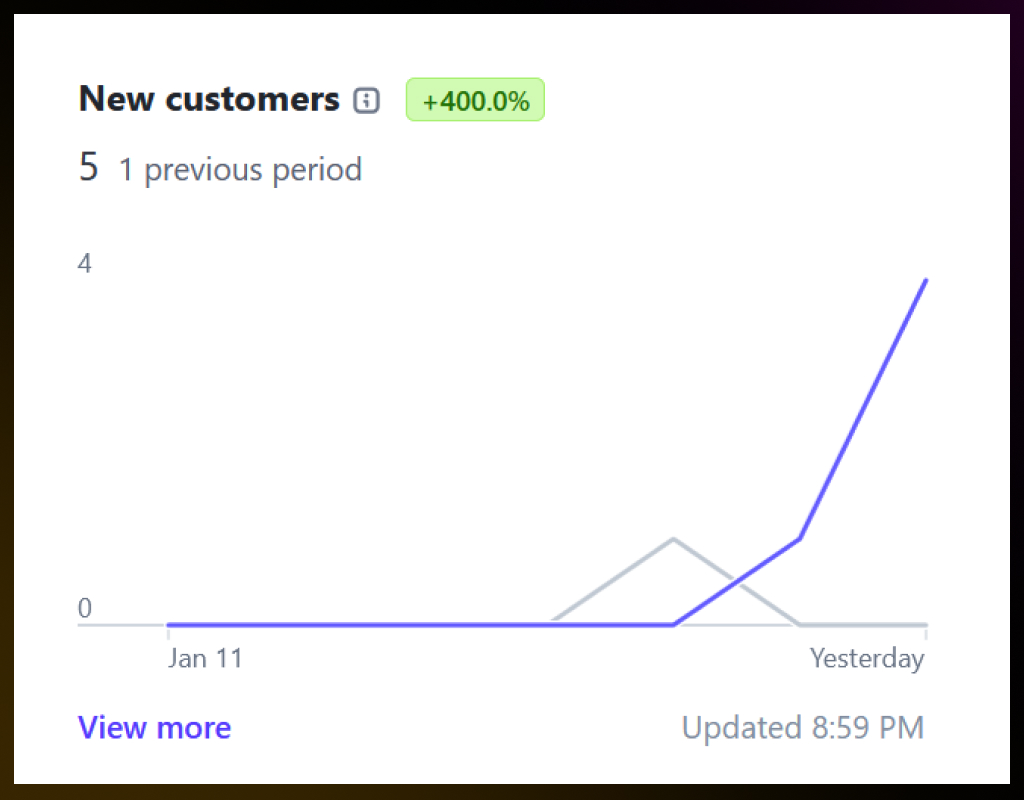Click the total count number 5

[89, 168]
